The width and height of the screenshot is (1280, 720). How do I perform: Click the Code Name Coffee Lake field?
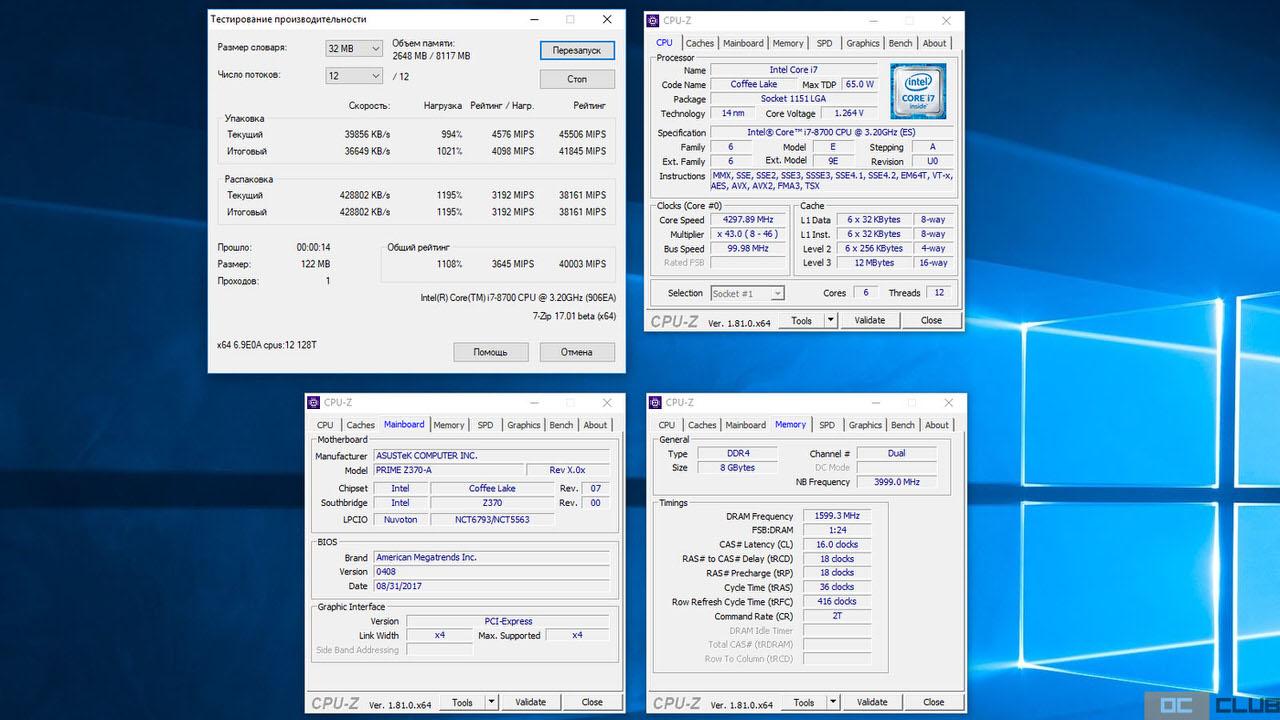[x=754, y=84]
